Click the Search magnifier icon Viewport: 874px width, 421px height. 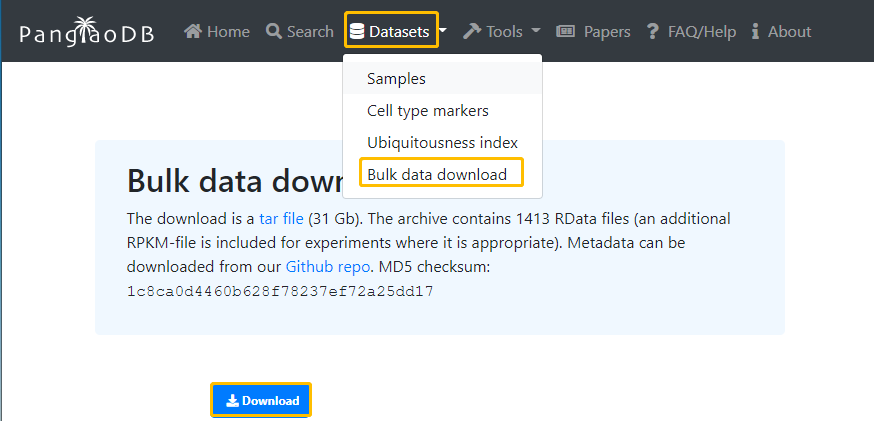[x=274, y=32]
